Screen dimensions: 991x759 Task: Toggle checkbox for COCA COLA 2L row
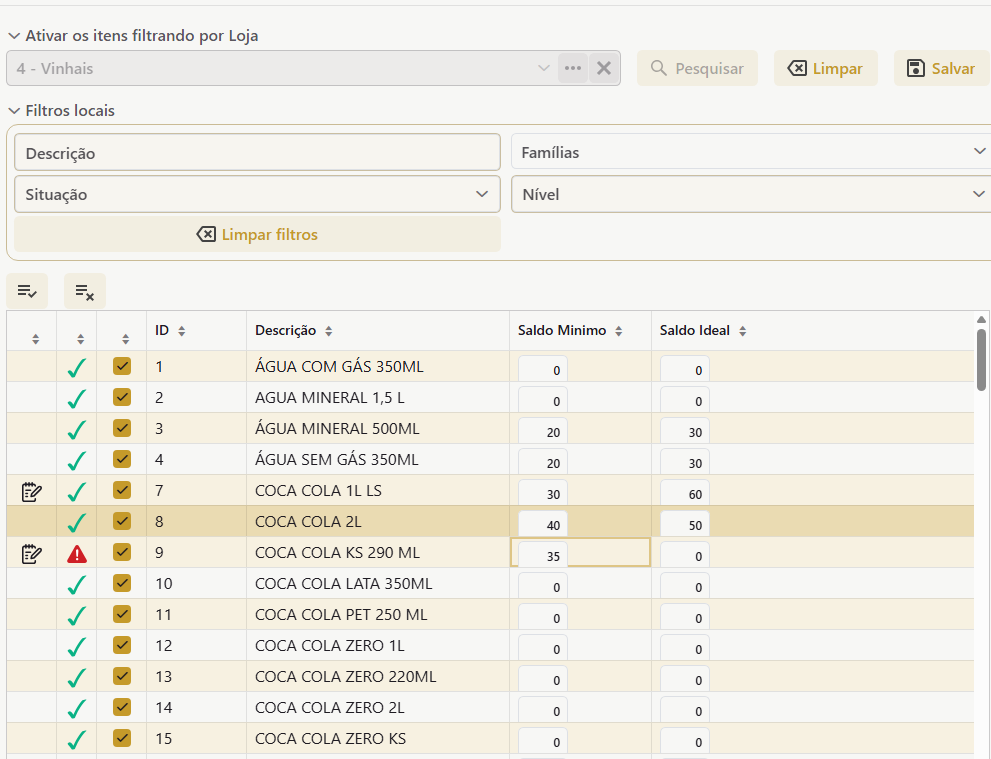[x=122, y=521]
